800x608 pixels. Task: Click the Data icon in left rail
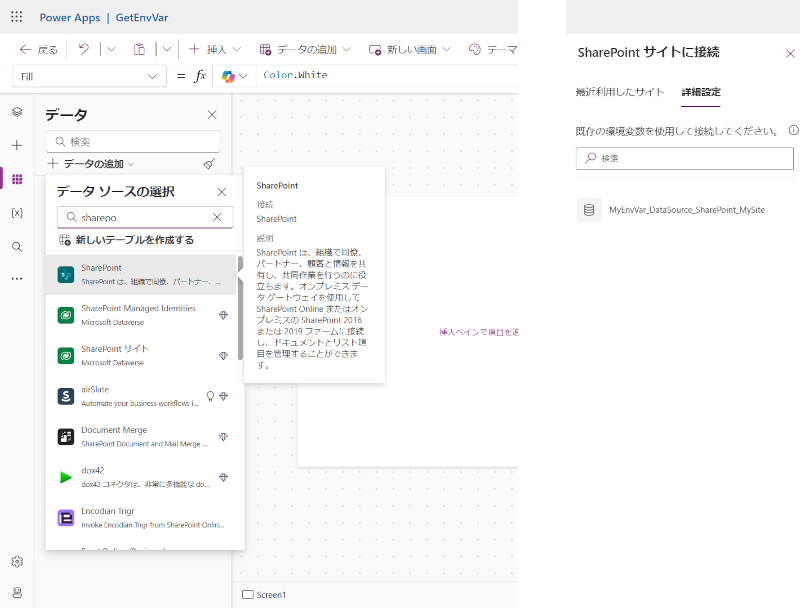(x=17, y=179)
